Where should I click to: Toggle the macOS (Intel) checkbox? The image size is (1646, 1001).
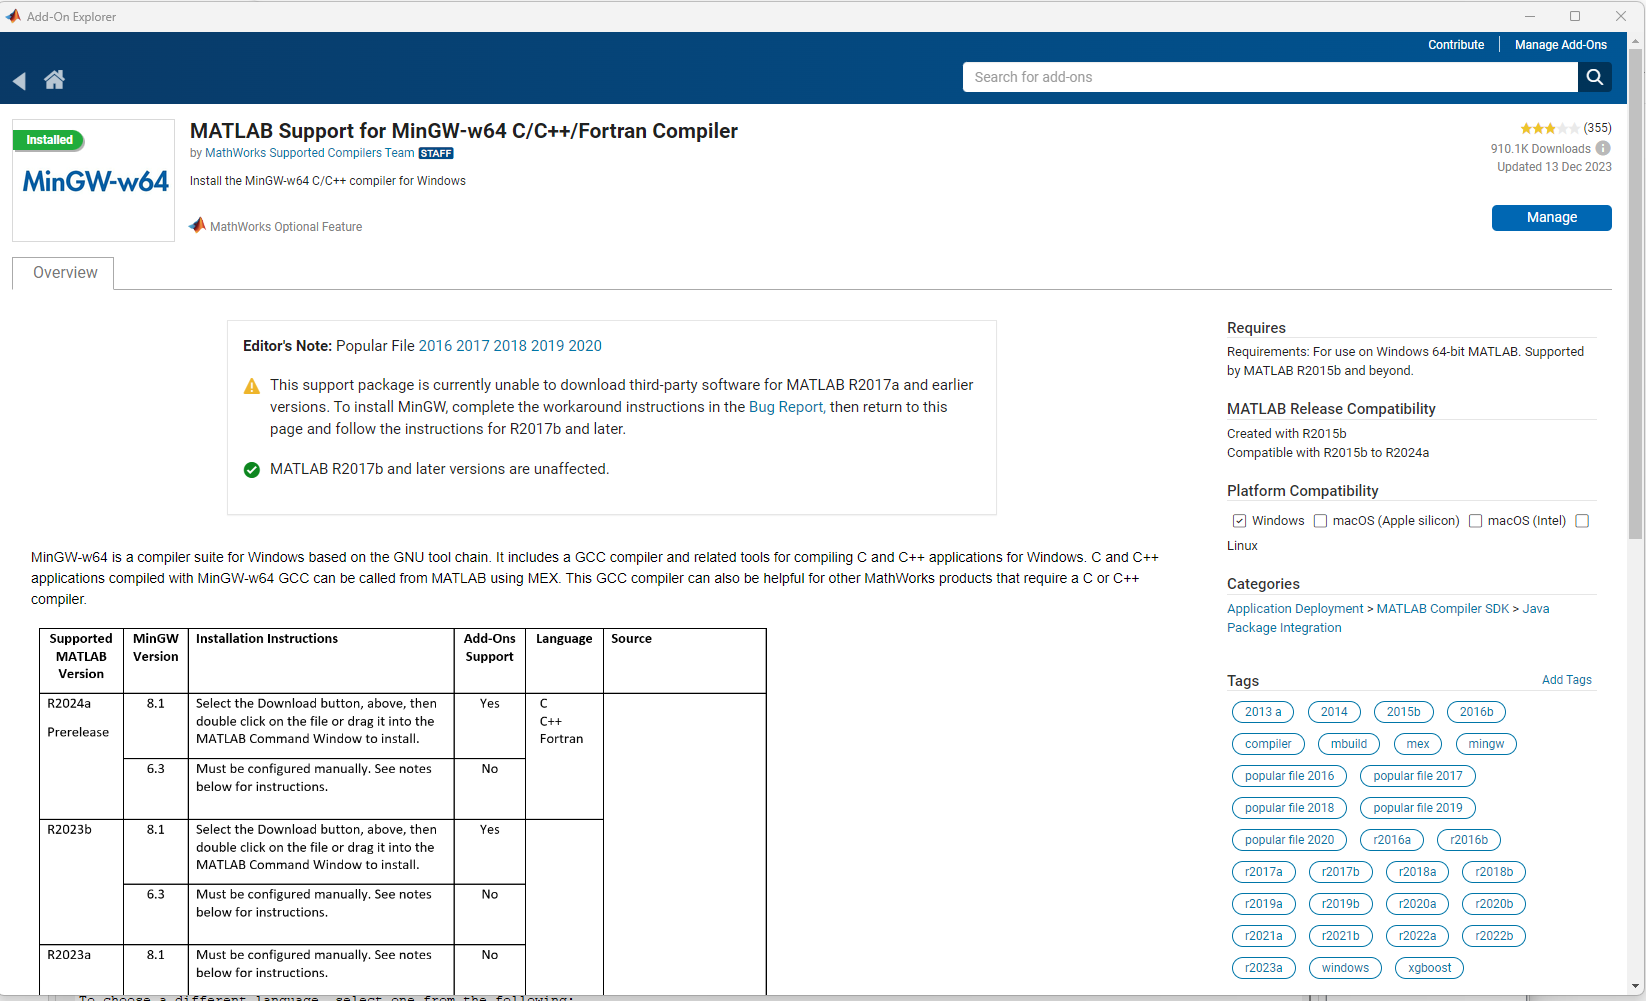[1475, 521]
